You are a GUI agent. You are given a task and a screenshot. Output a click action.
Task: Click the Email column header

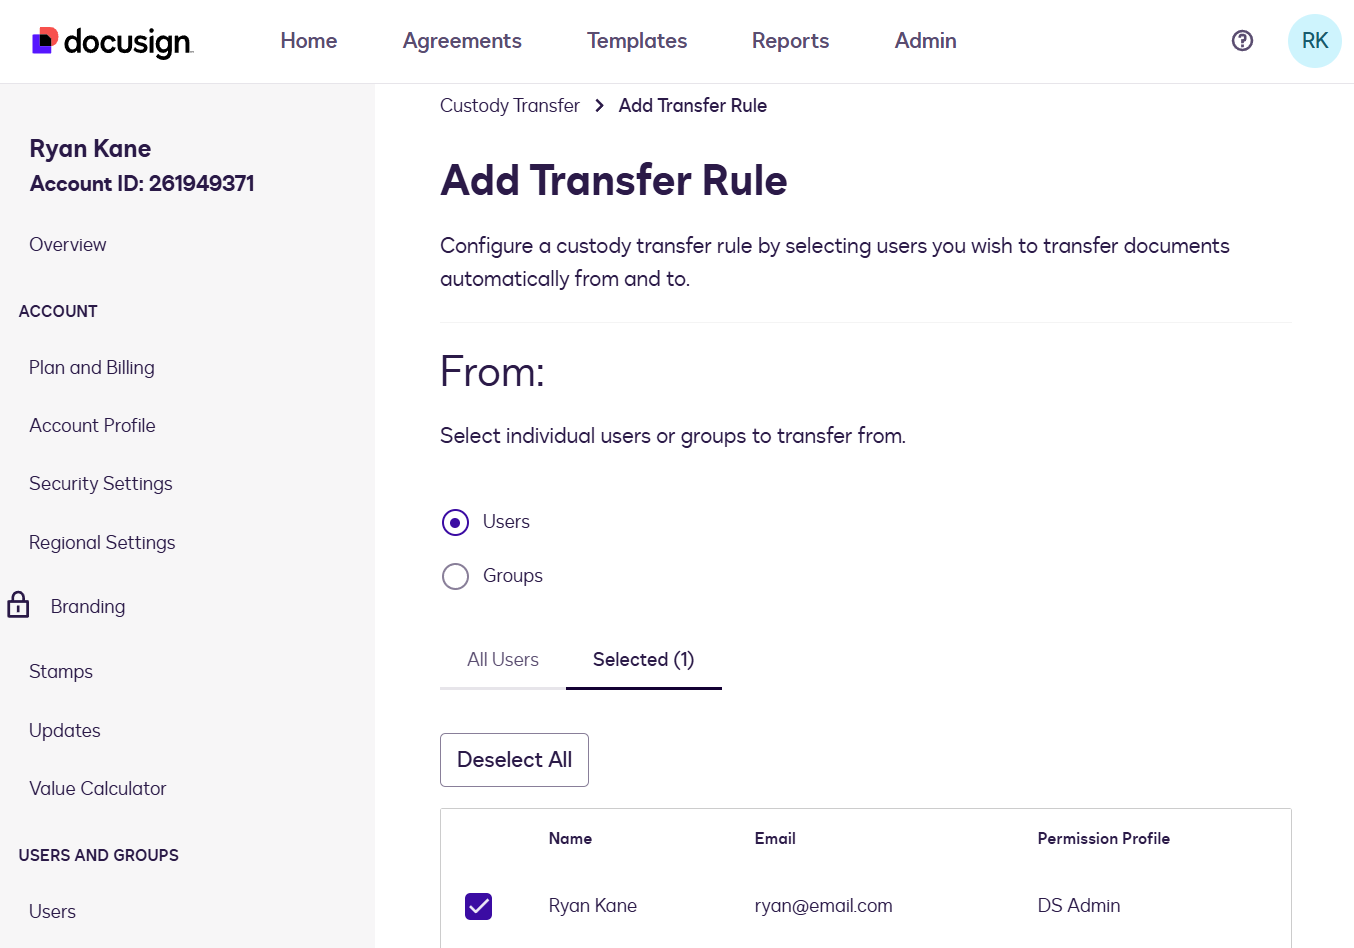pyautogui.click(x=775, y=839)
